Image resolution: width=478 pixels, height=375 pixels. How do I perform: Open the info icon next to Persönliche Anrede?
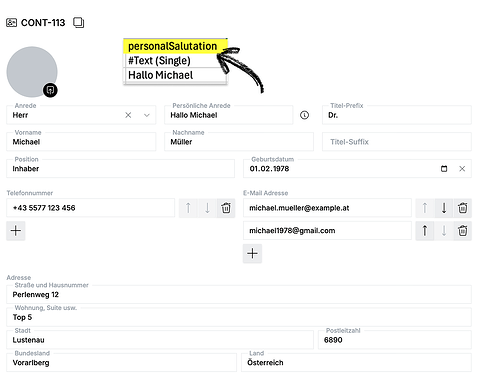pyautogui.click(x=304, y=115)
